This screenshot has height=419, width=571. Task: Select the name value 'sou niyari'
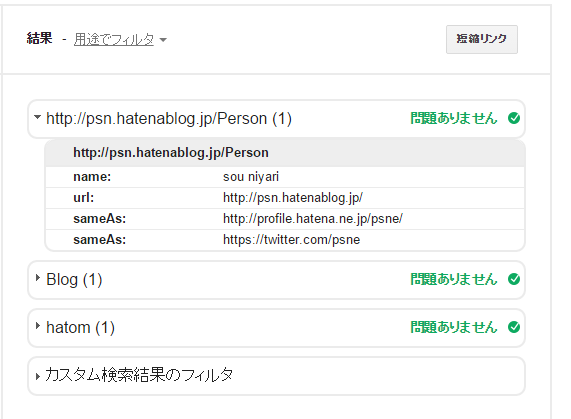pyautogui.click(x=251, y=177)
